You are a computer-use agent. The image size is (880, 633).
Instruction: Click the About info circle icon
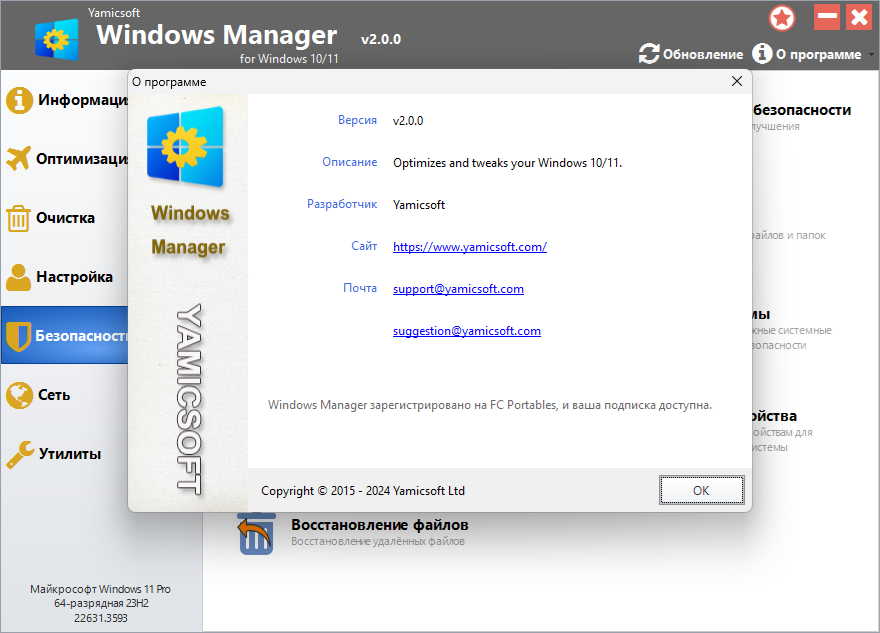coord(762,54)
